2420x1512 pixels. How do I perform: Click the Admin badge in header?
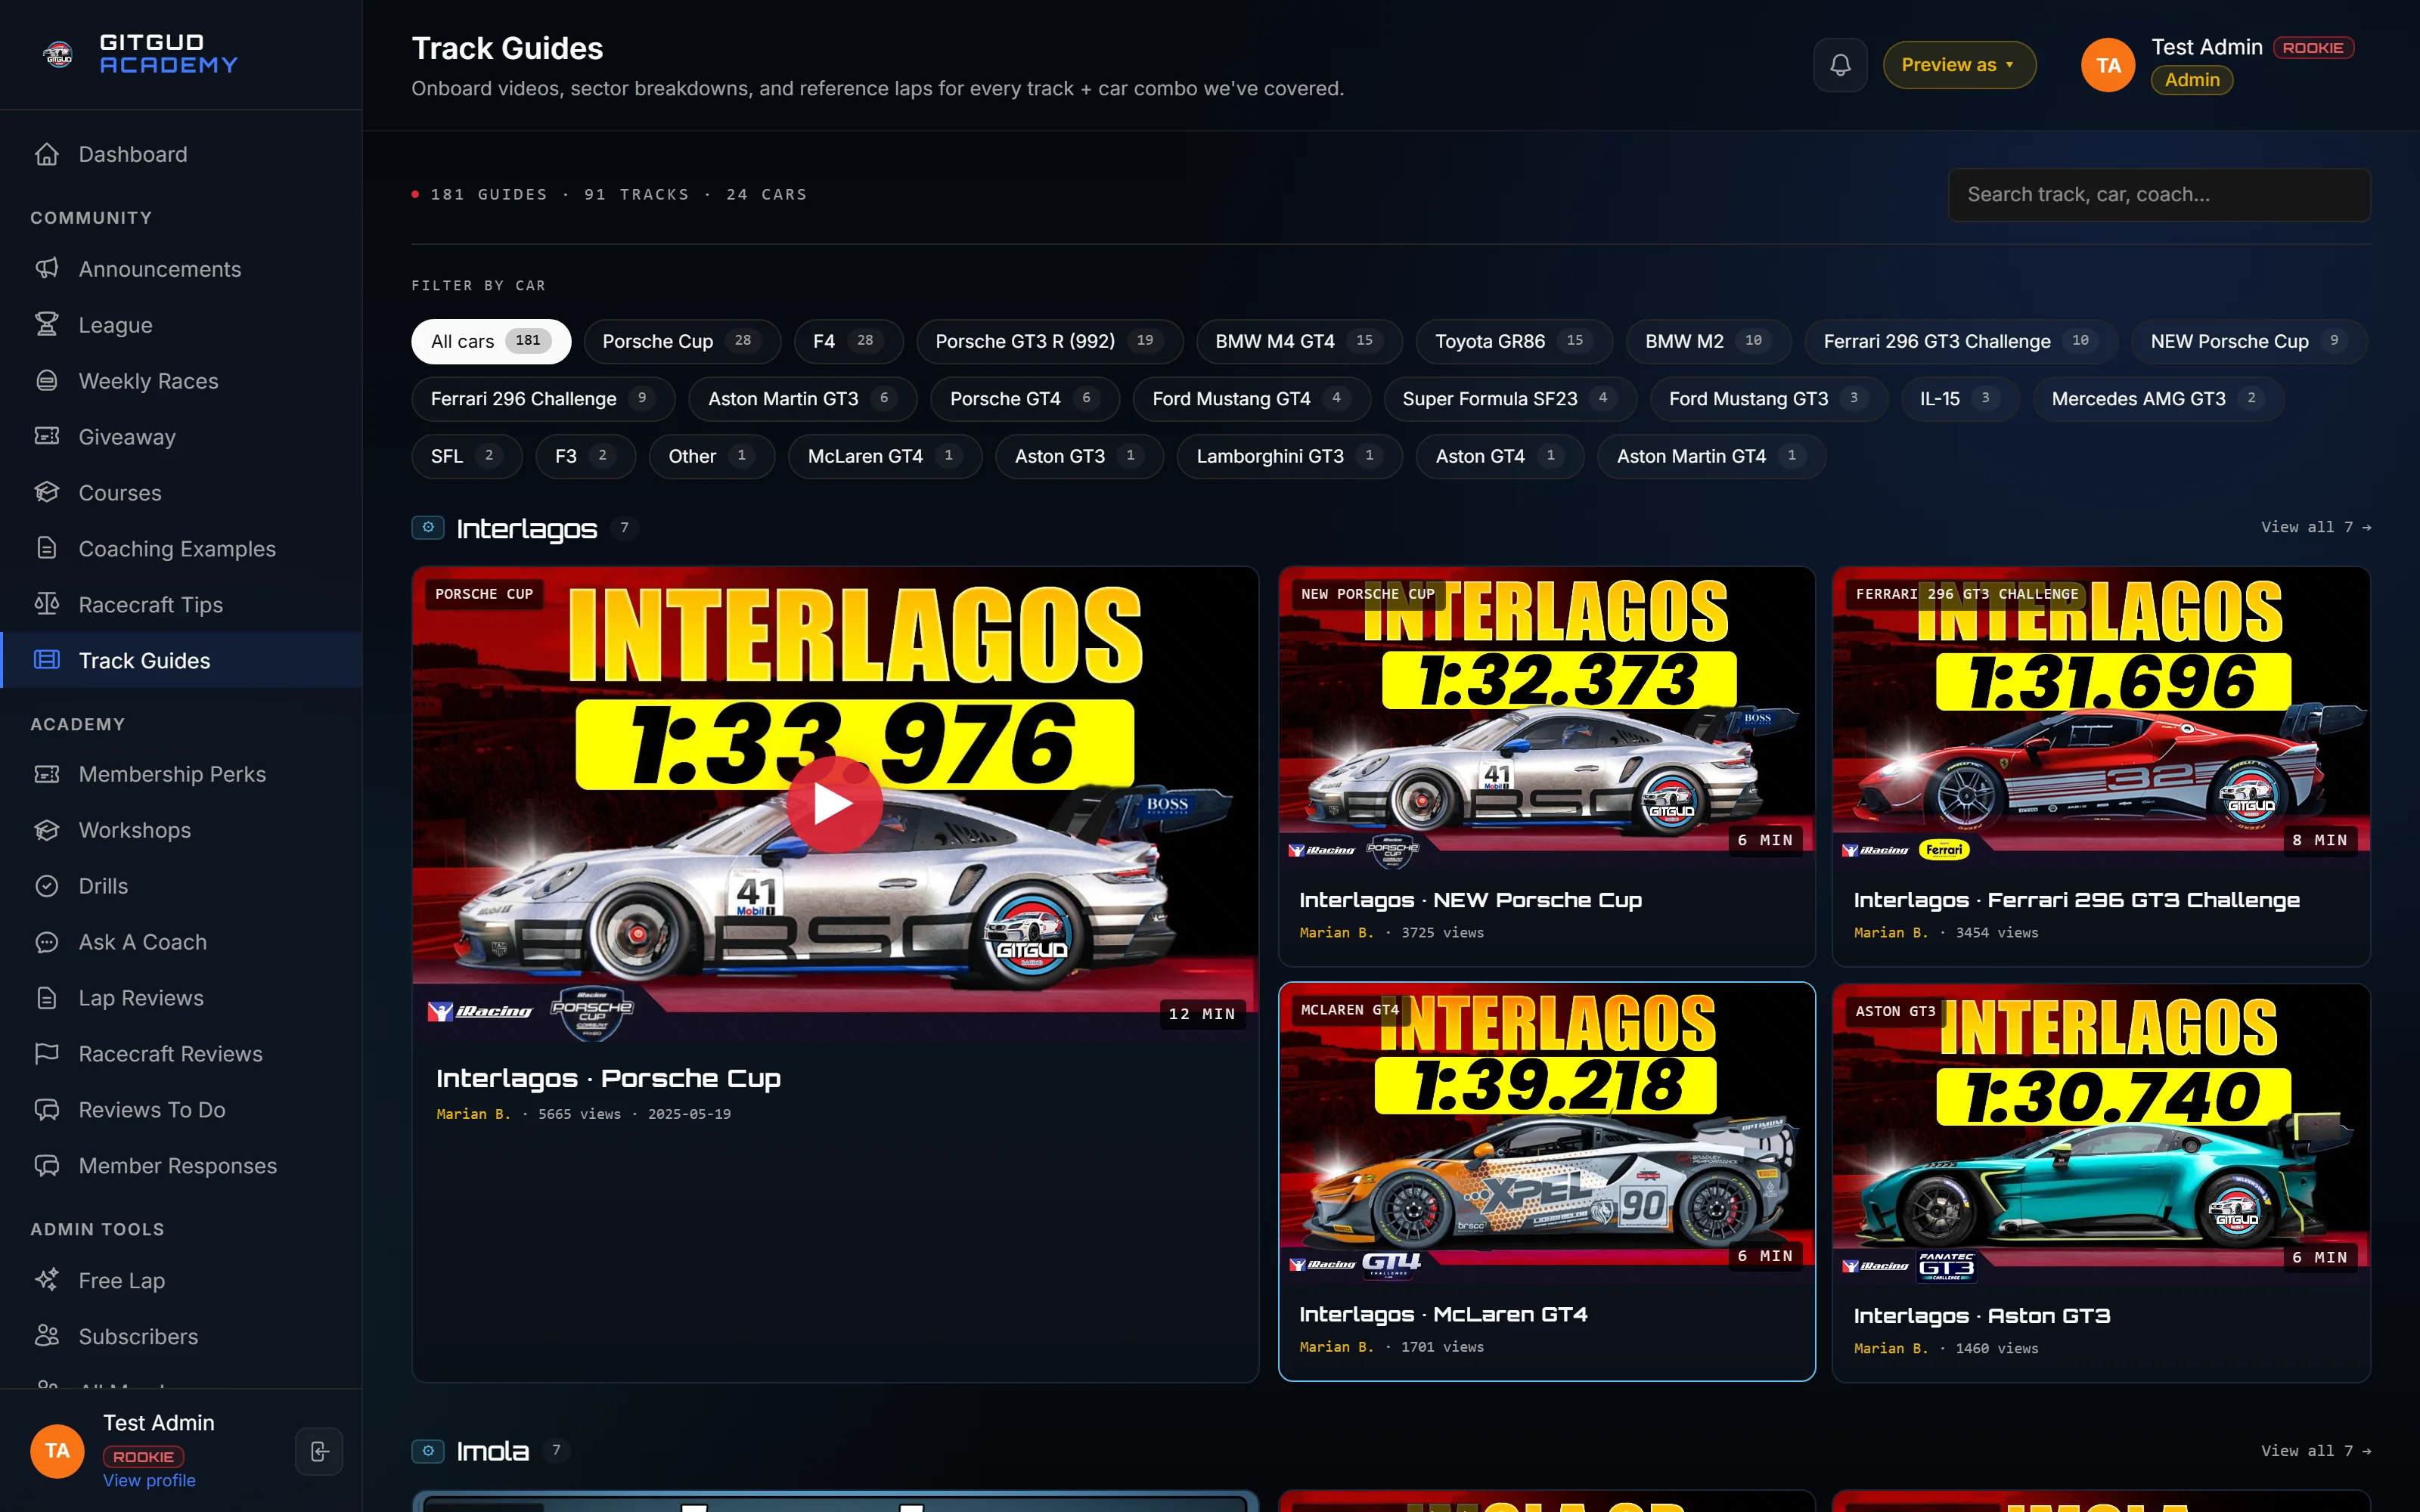coord(2192,80)
